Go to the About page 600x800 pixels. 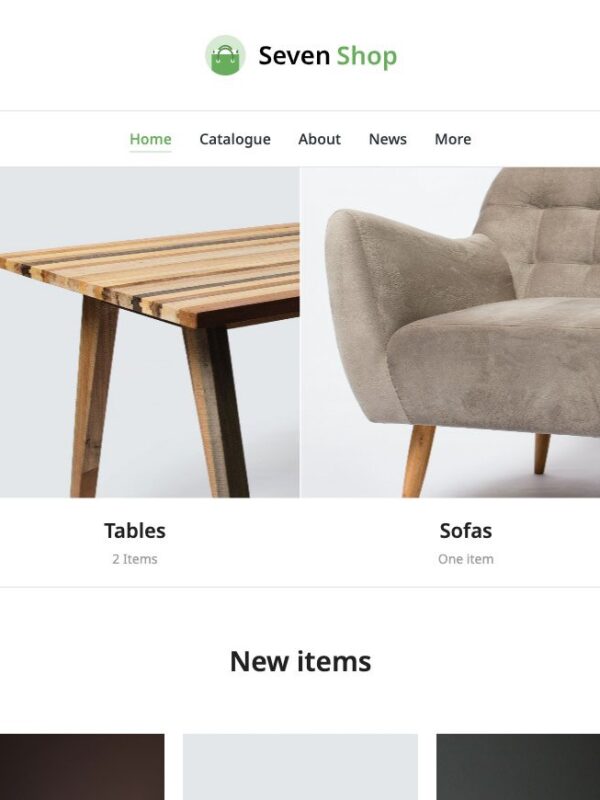pos(319,139)
